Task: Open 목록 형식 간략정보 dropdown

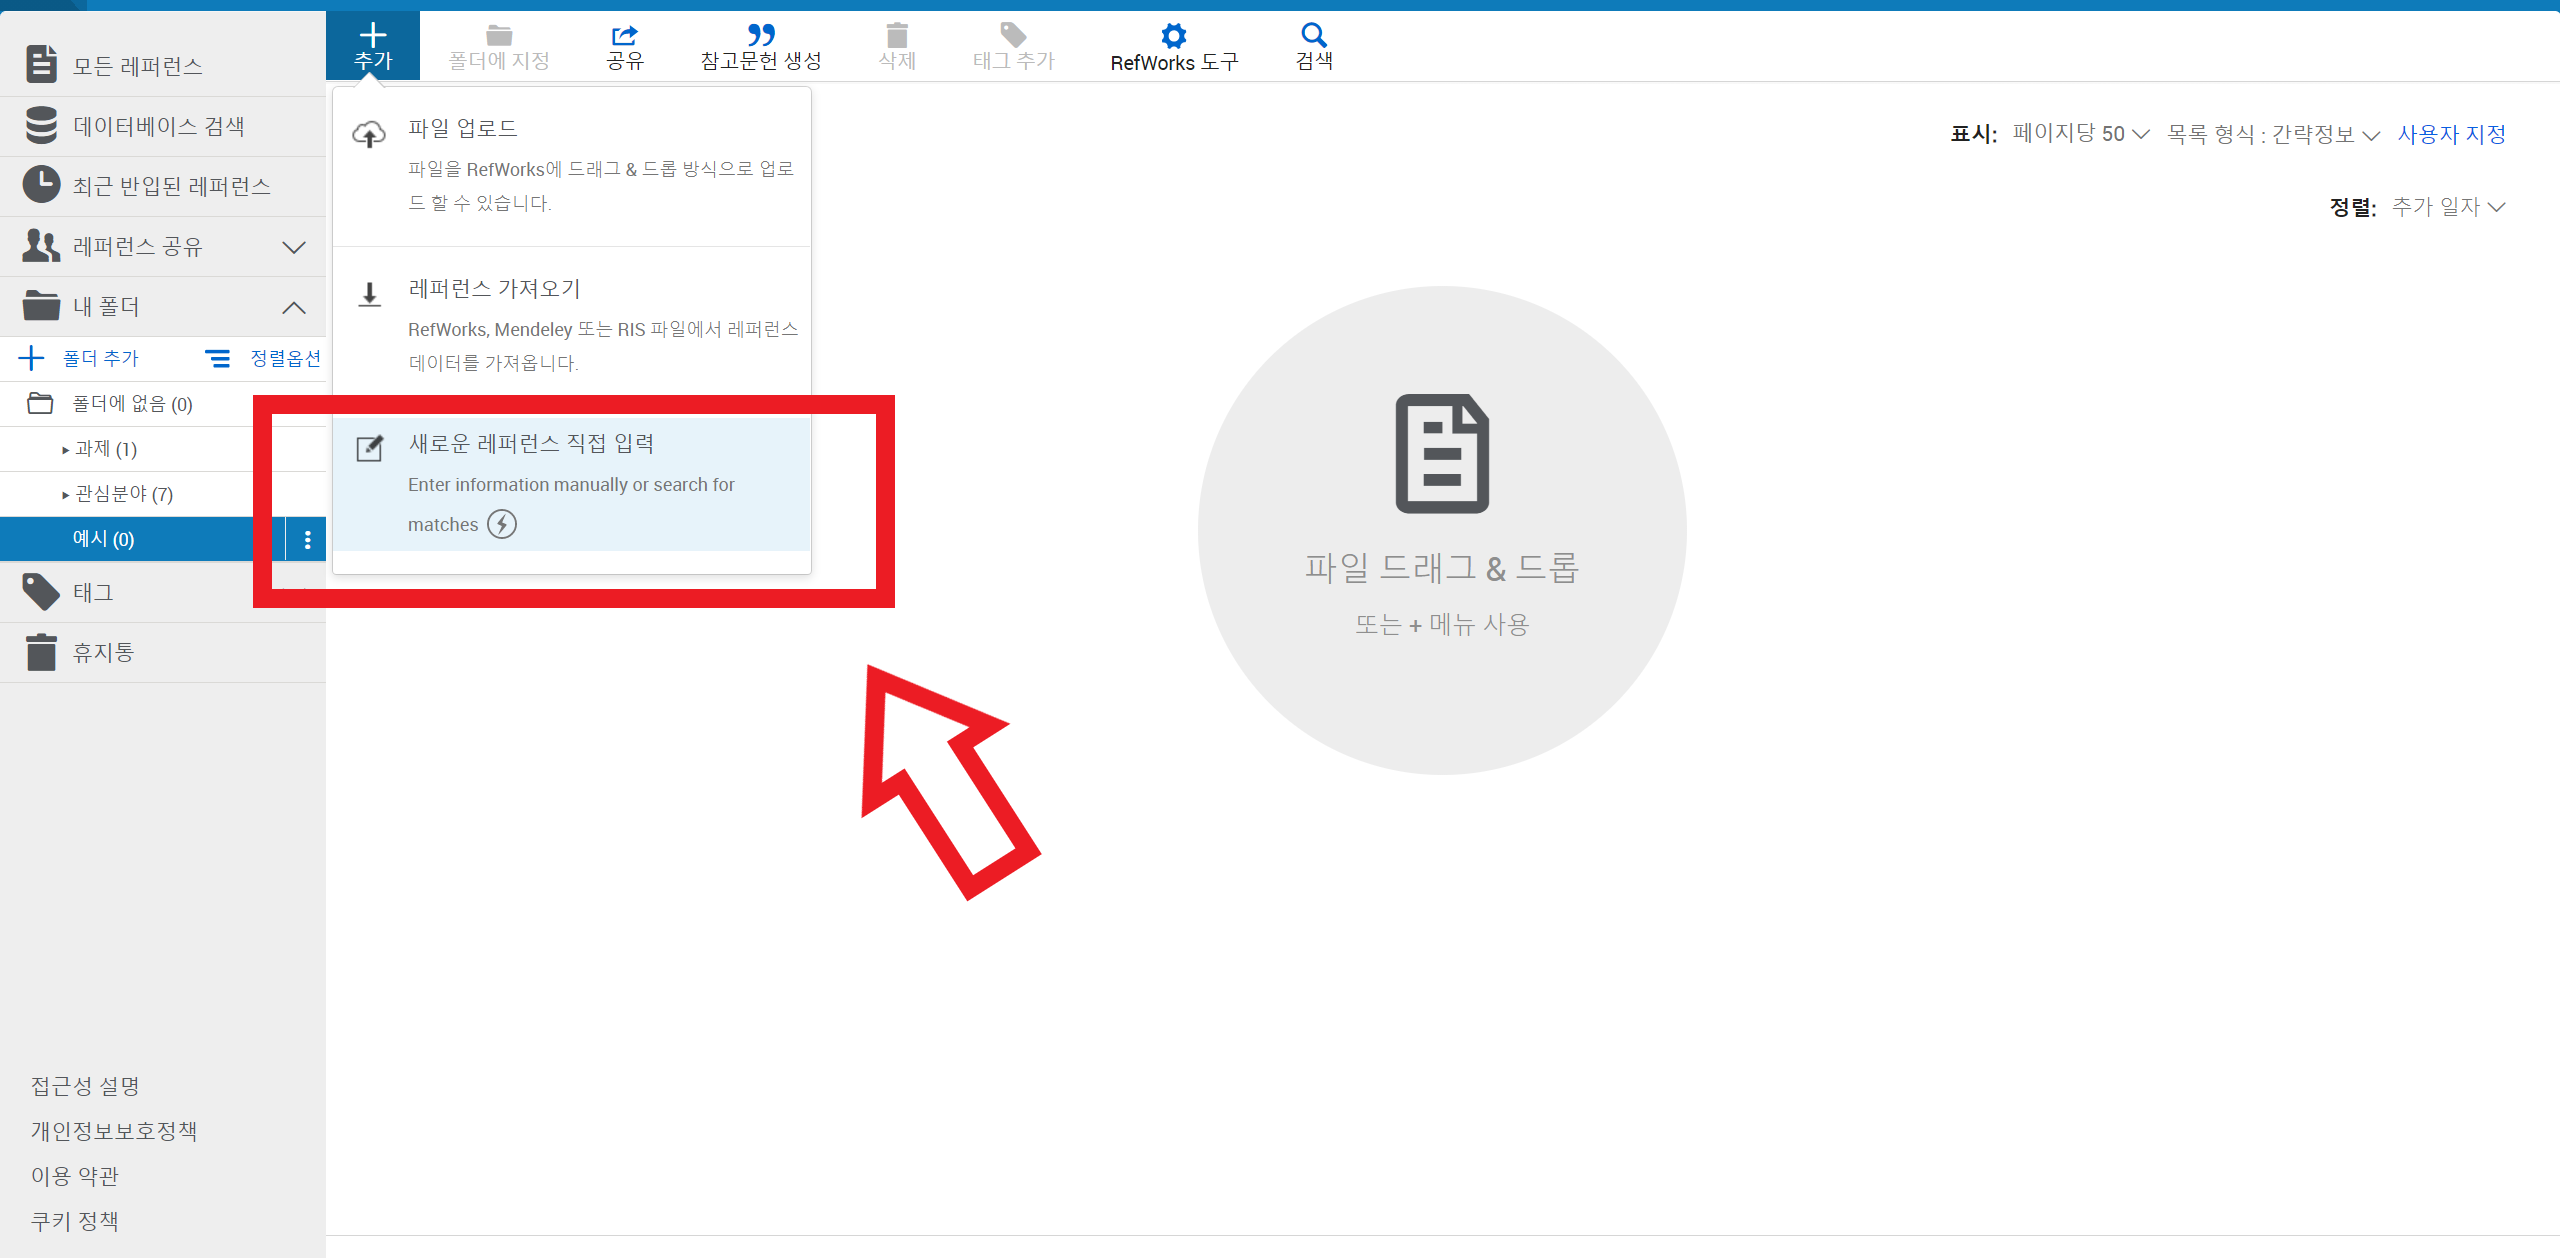Action: (x=2272, y=134)
